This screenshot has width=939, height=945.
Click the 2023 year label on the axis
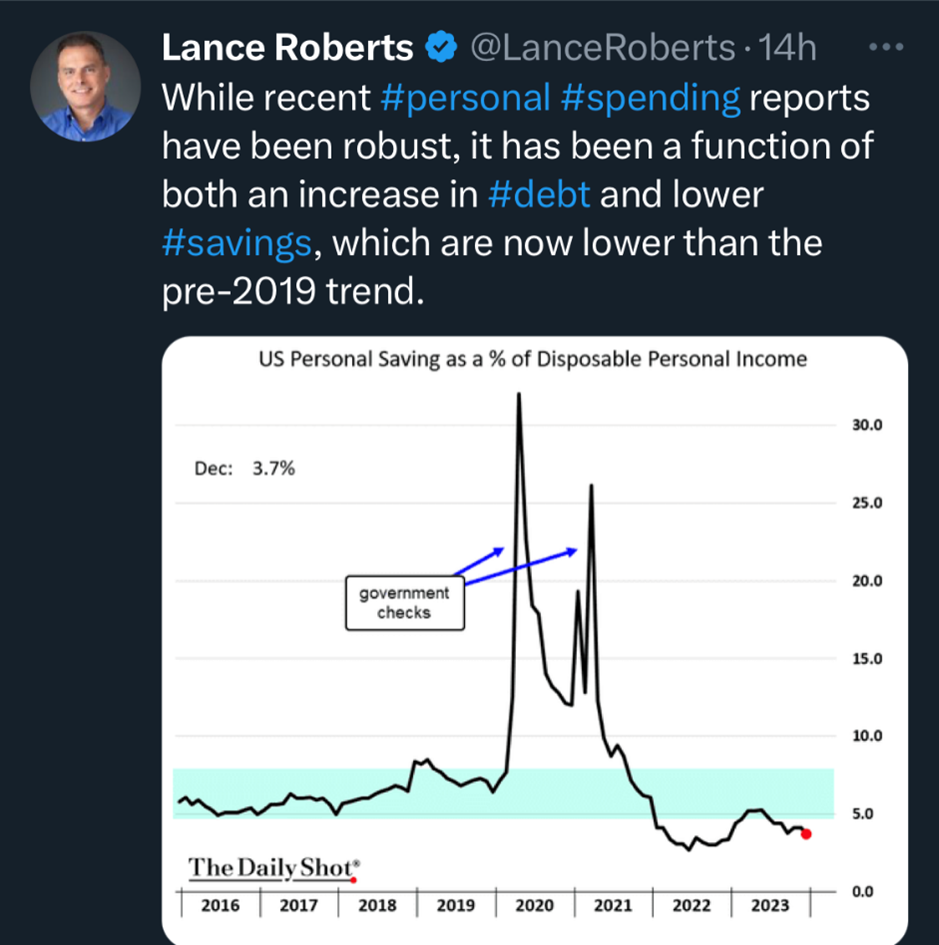tap(769, 905)
